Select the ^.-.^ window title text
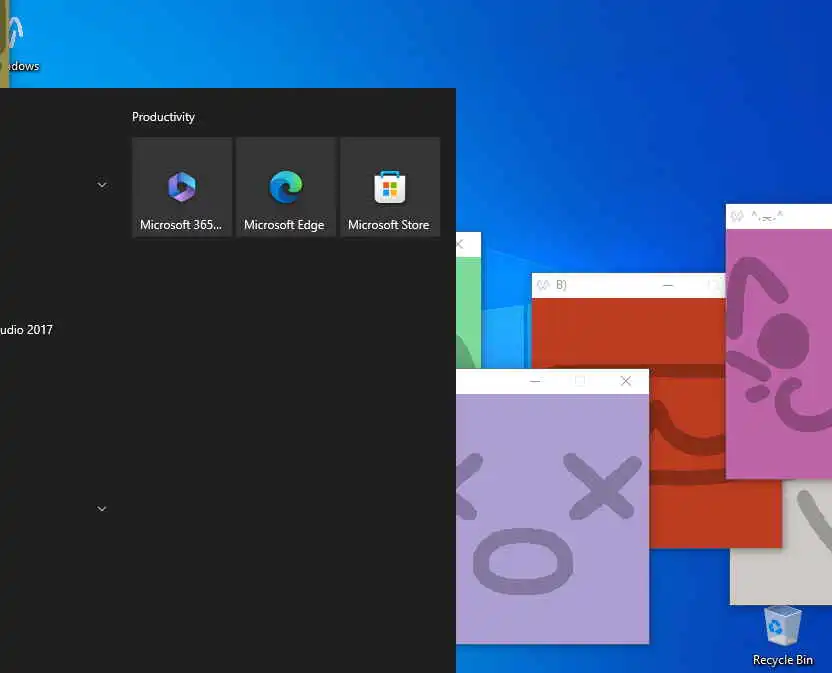 [767, 216]
